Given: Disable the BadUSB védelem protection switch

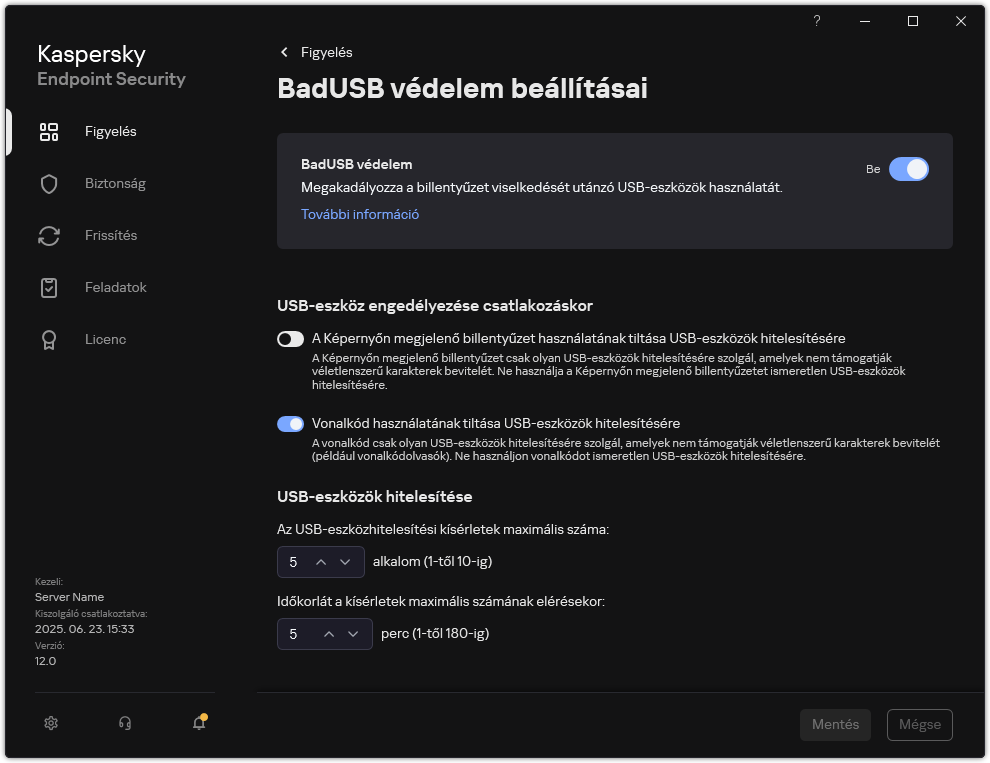Looking at the screenshot, I should point(909,169).
